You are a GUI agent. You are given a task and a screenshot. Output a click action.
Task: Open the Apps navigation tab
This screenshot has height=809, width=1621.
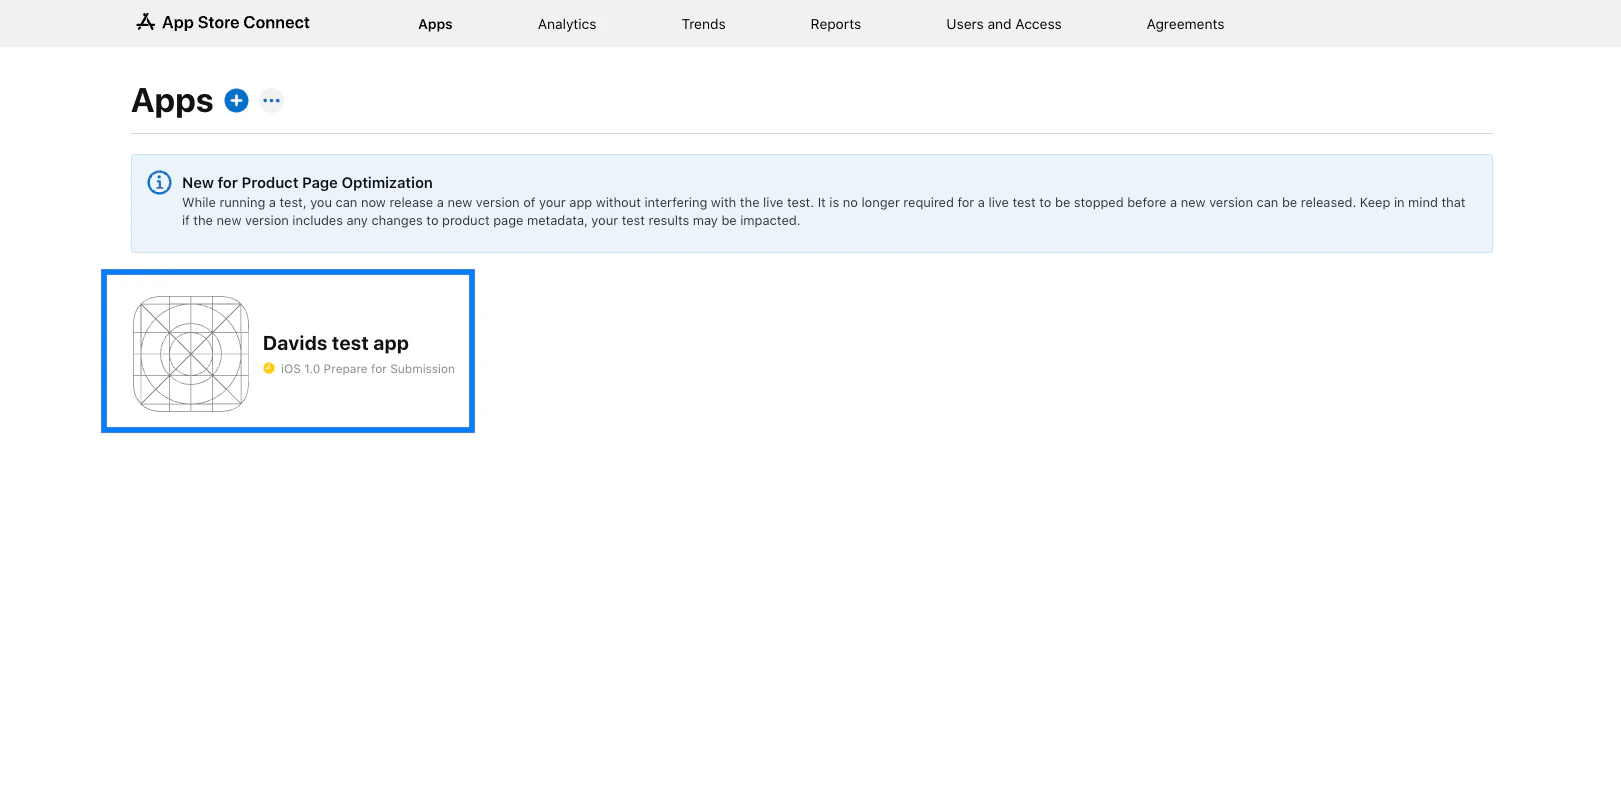click(435, 24)
